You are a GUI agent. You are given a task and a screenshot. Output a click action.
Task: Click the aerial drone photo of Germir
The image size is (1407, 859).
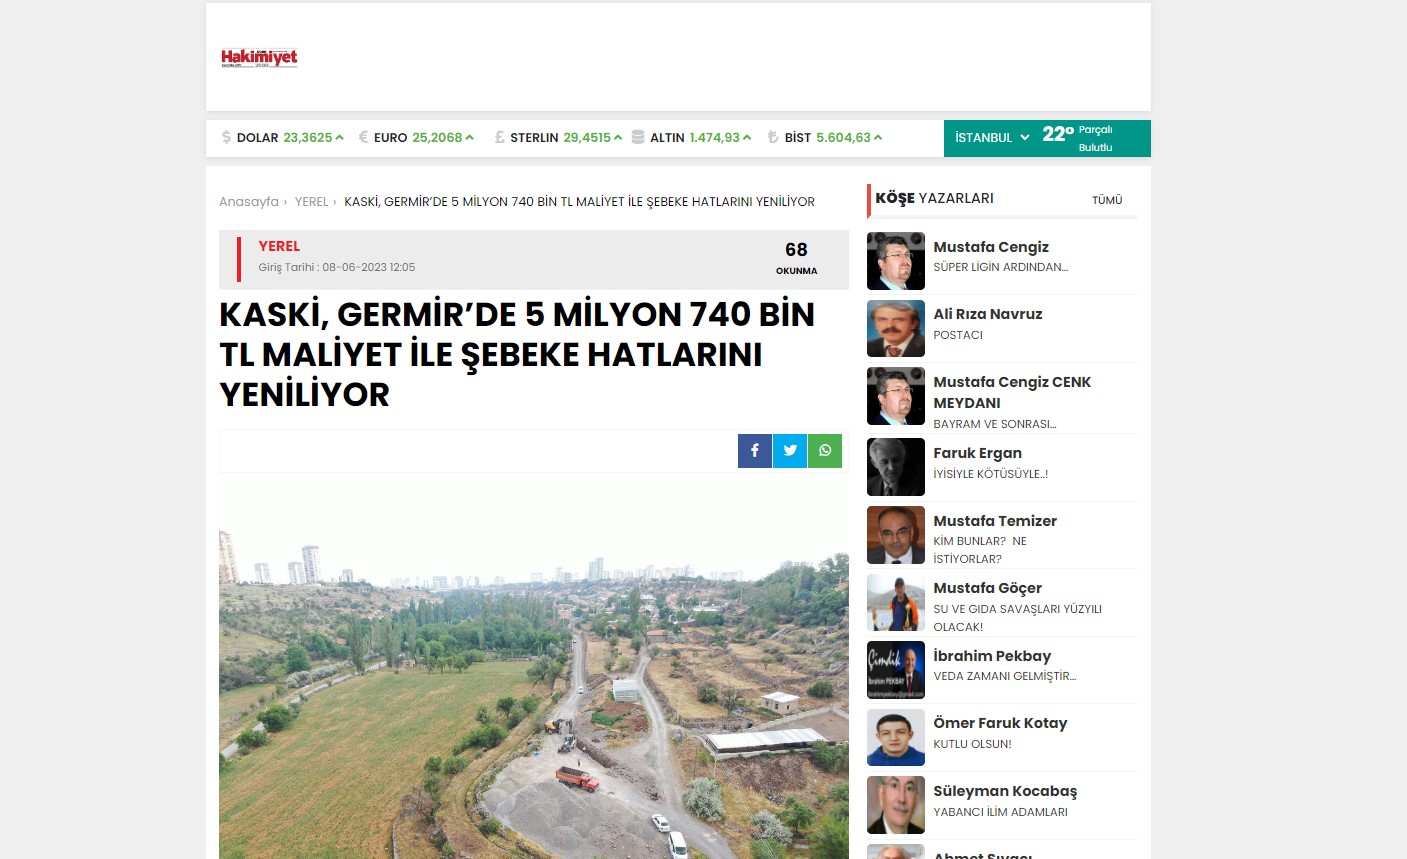coord(533,680)
